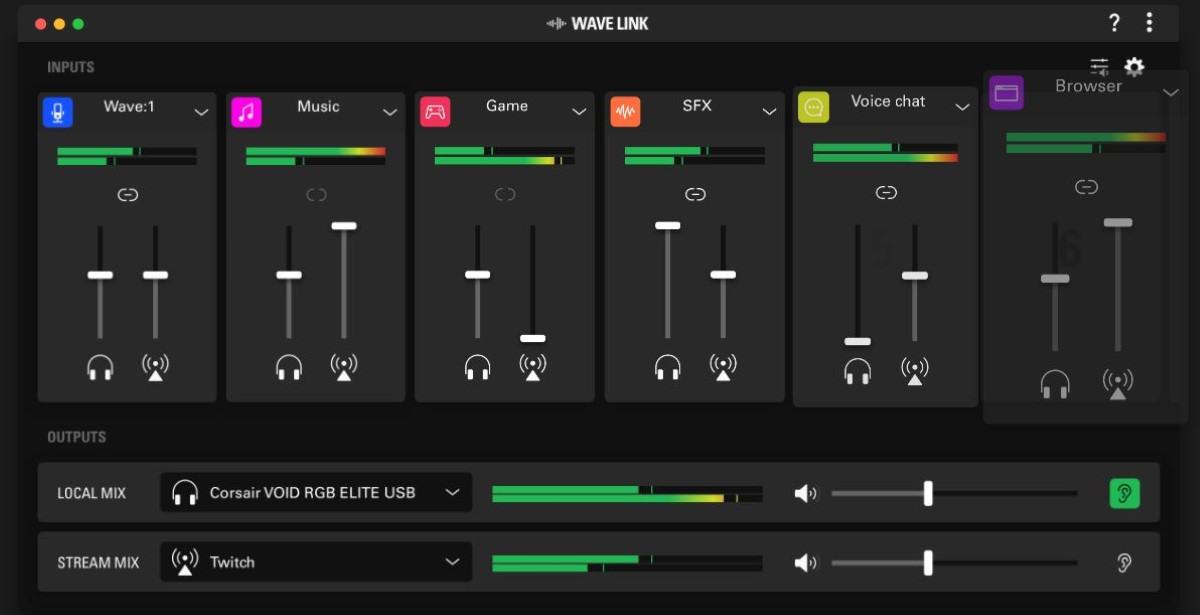Mute Music channel in headphone mix

(289, 368)
